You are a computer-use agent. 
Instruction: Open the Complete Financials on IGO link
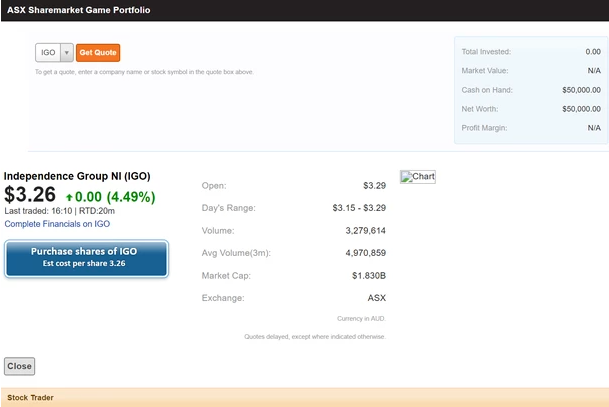pos(57,224)
